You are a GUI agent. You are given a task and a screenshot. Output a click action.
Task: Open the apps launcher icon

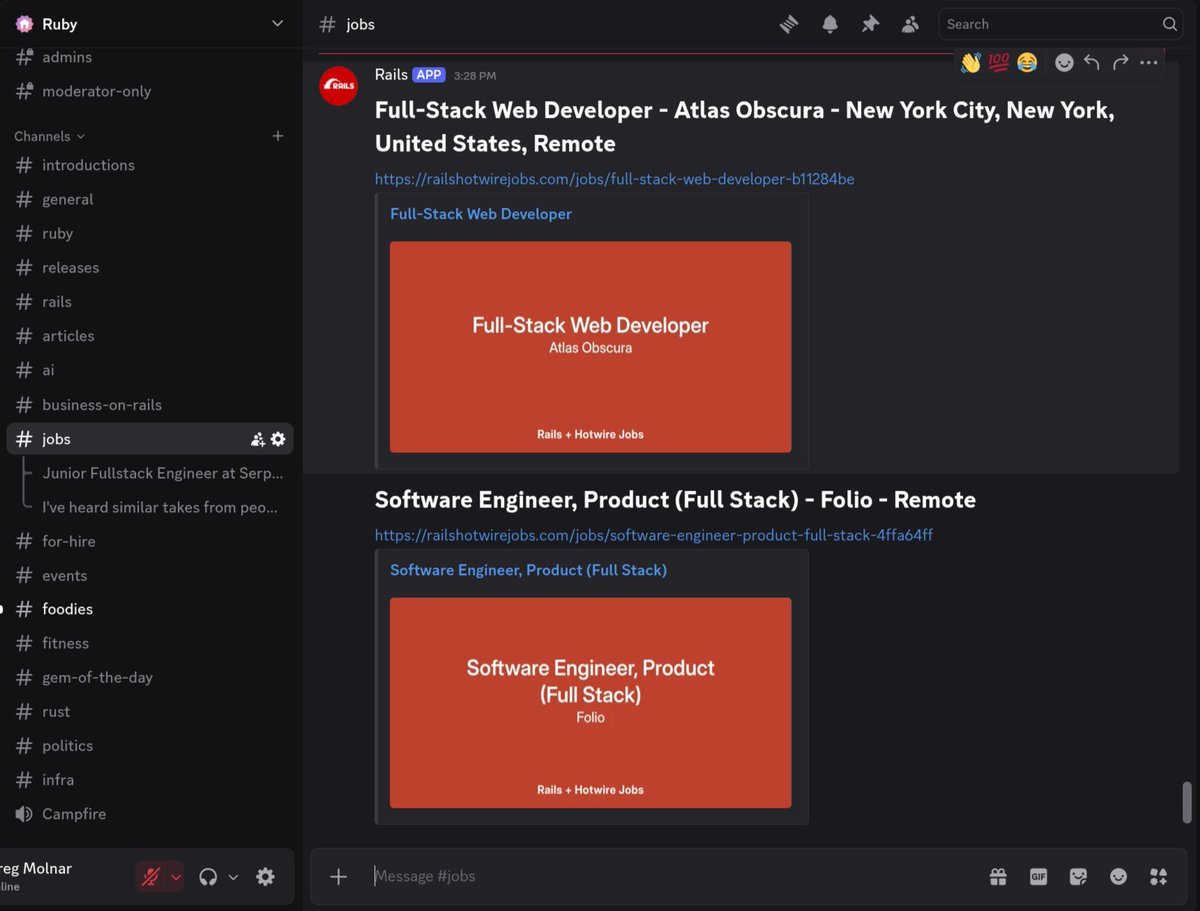pos(1159,877)
